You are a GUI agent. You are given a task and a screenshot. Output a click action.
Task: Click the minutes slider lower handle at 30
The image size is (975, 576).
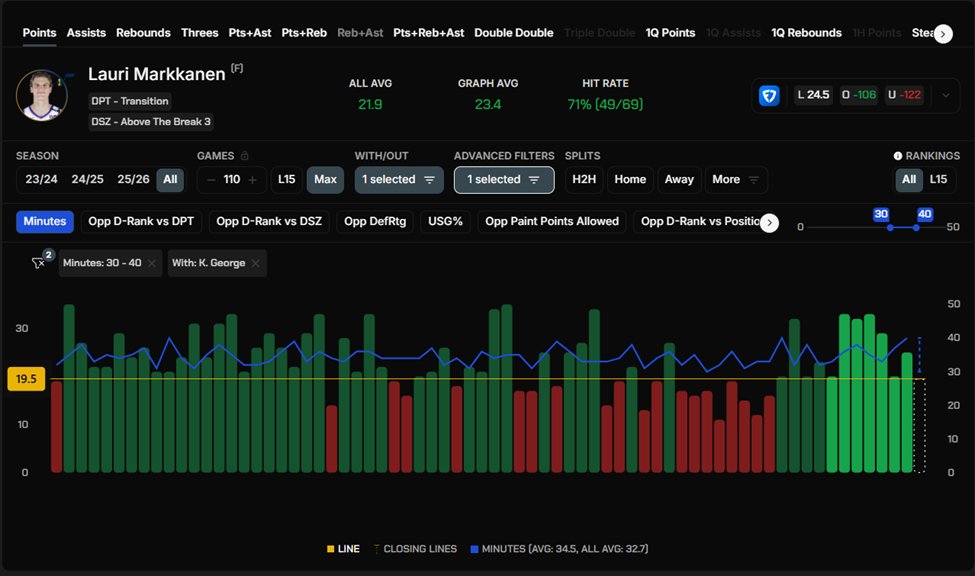tap(890, 228)
